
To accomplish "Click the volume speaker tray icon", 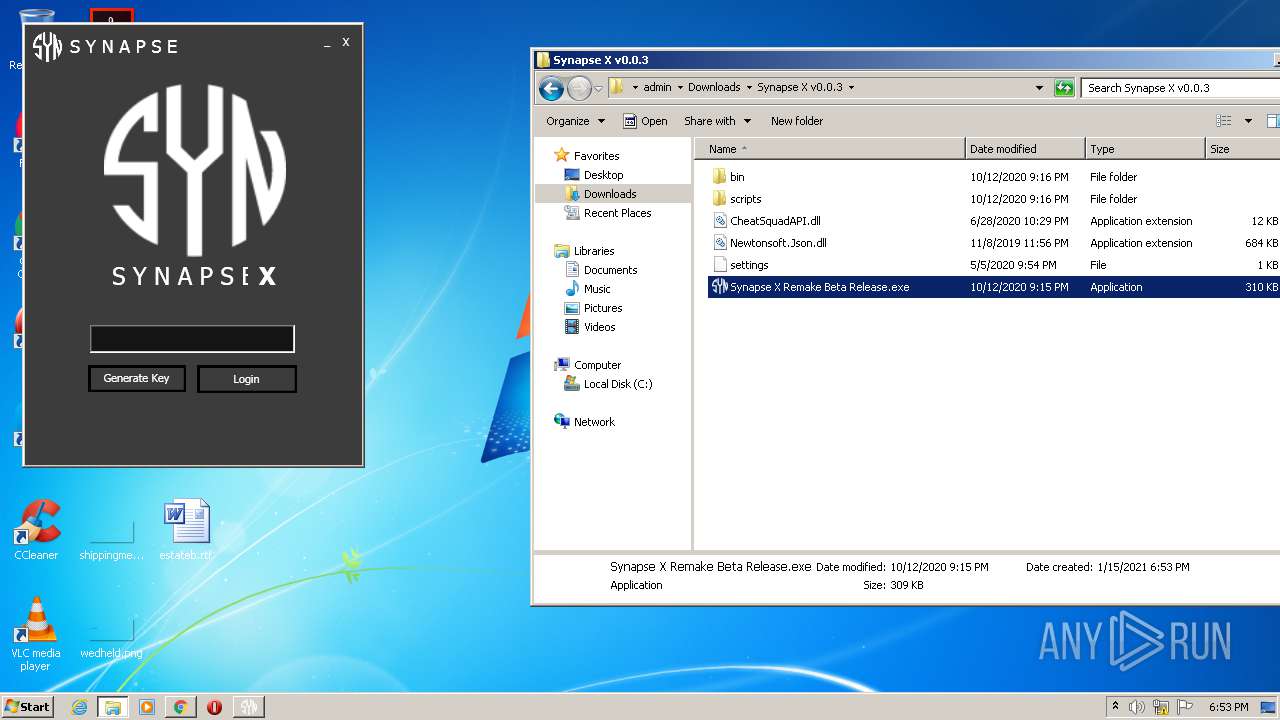I will click(1137, 707).
